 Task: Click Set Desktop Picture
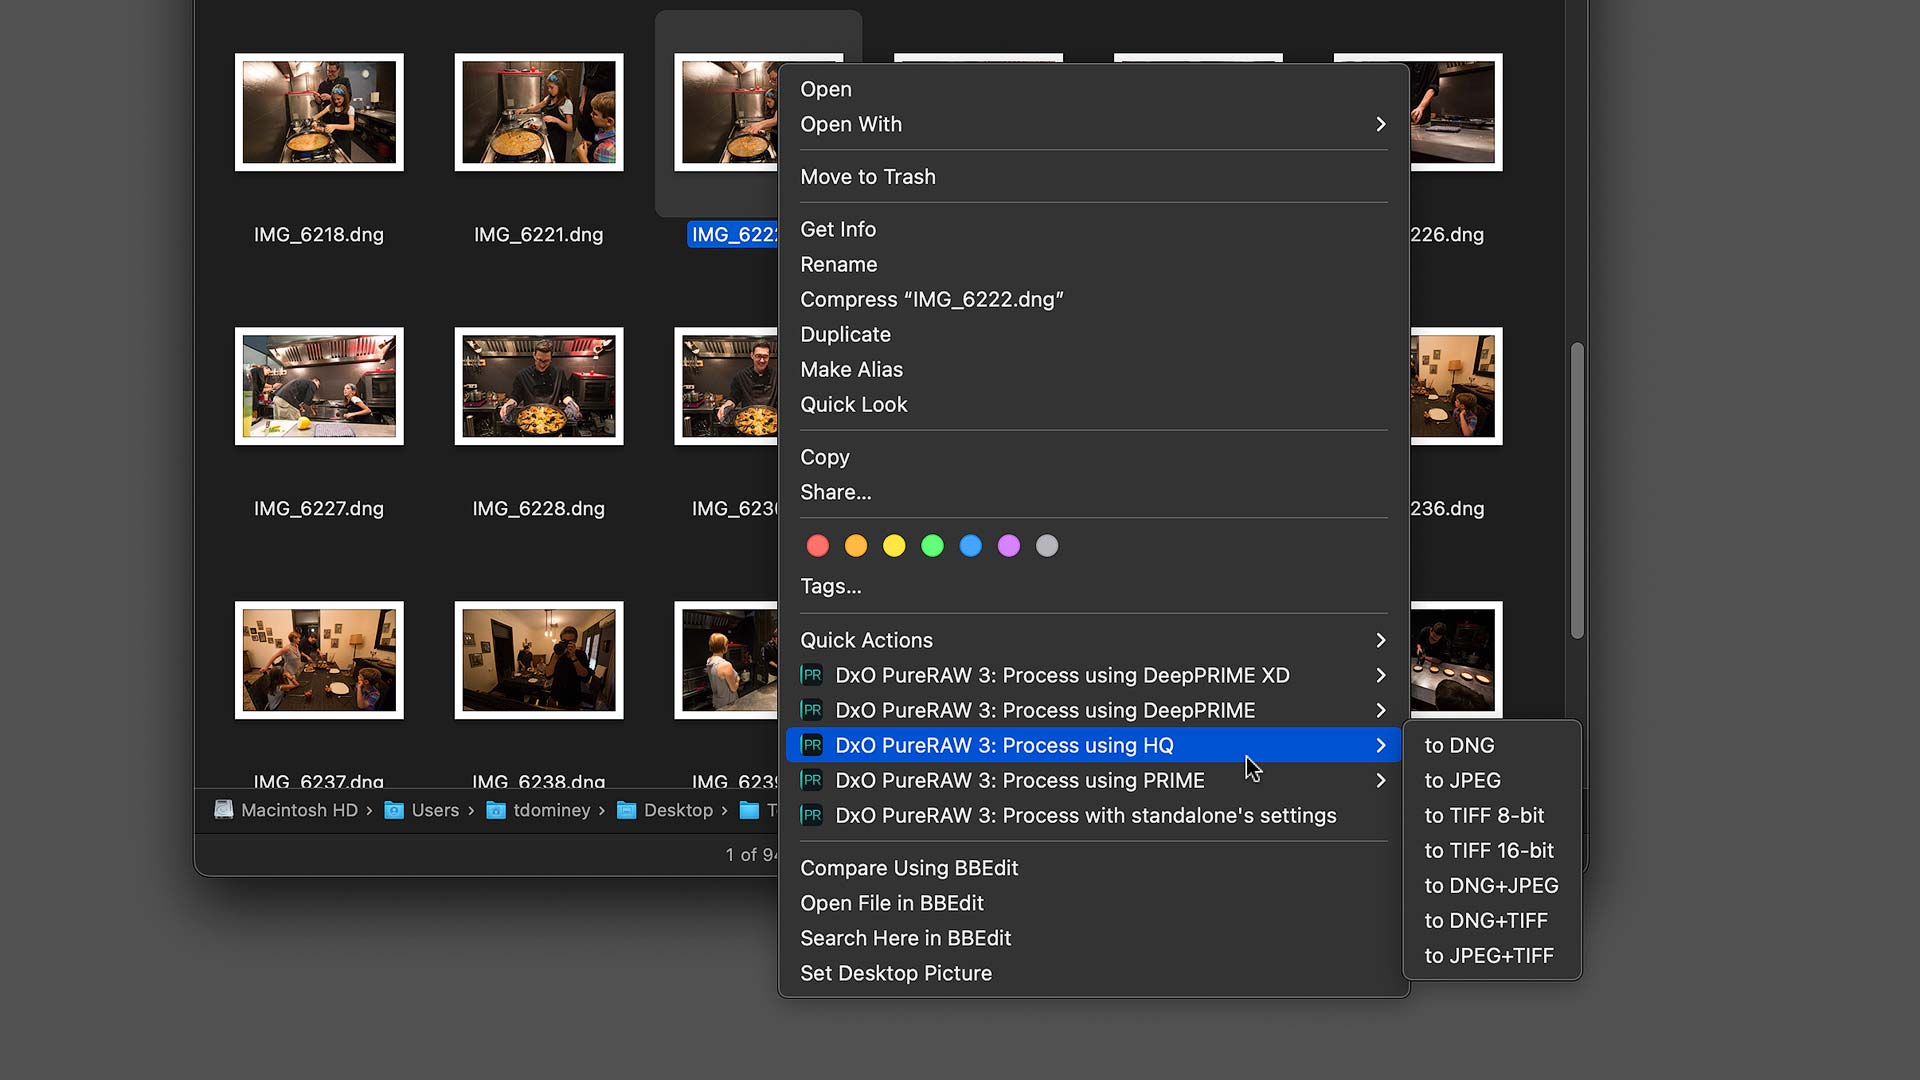895,972
